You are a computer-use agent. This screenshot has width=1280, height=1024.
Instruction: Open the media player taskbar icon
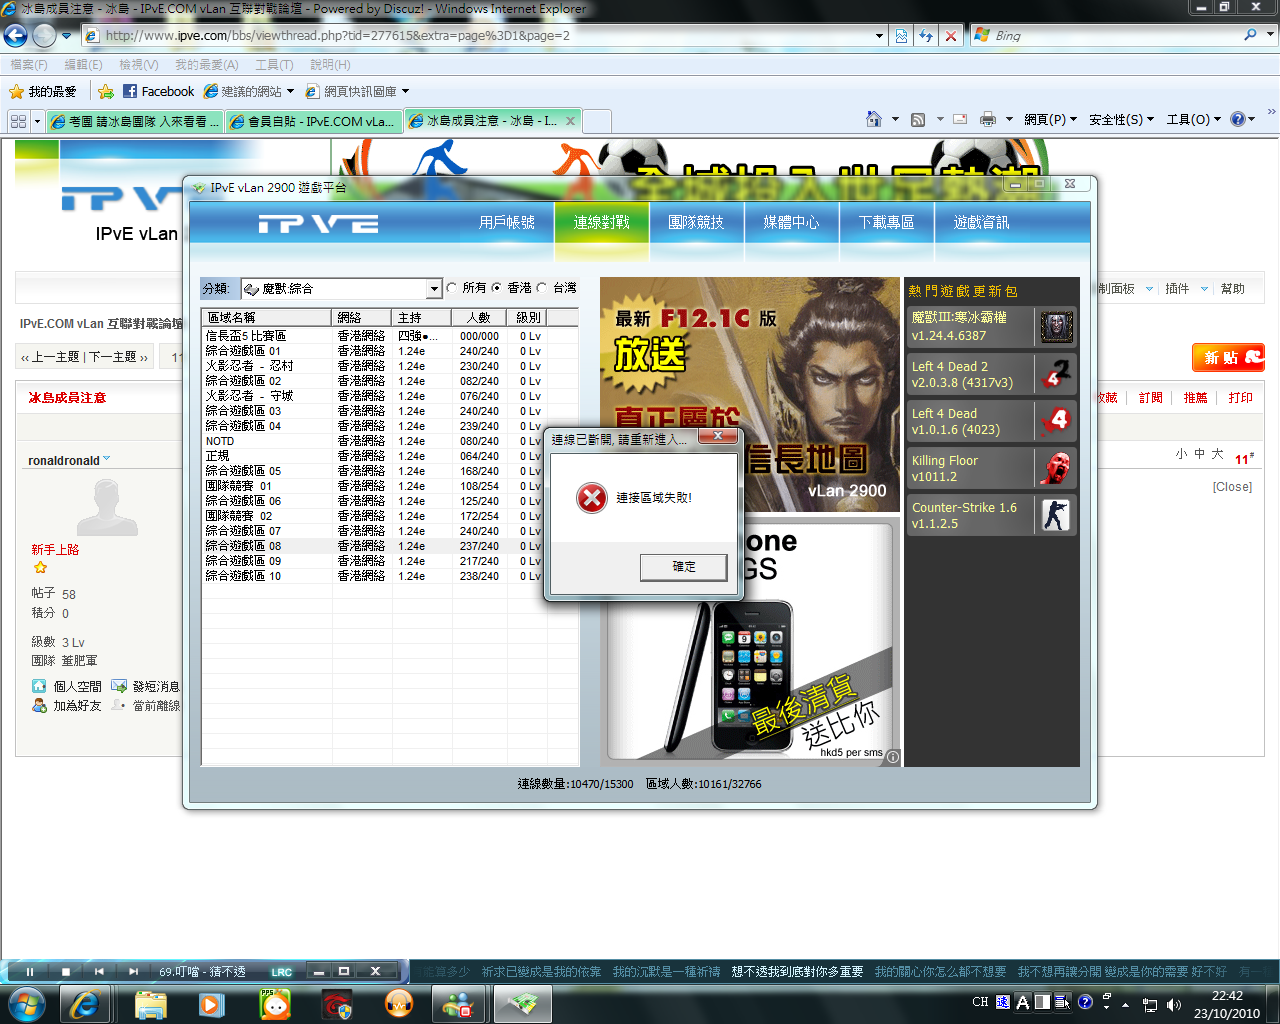(211, 1004)
